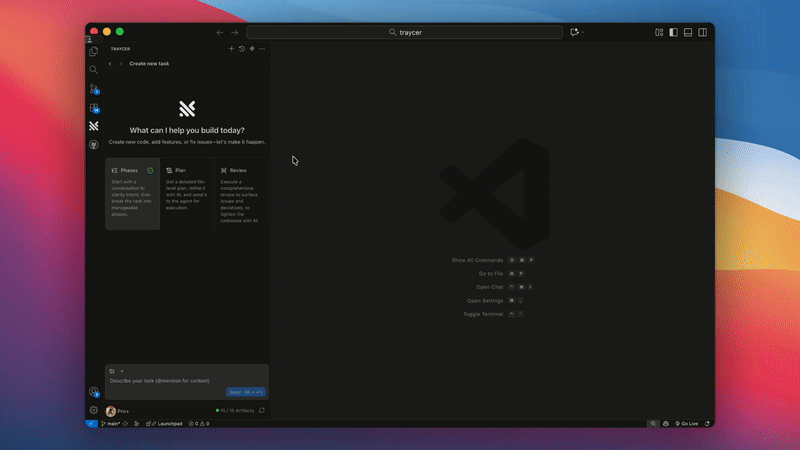Click the diamond icon in Traycer header
Screen dimensions: 800x450
[x=252, y=49]
